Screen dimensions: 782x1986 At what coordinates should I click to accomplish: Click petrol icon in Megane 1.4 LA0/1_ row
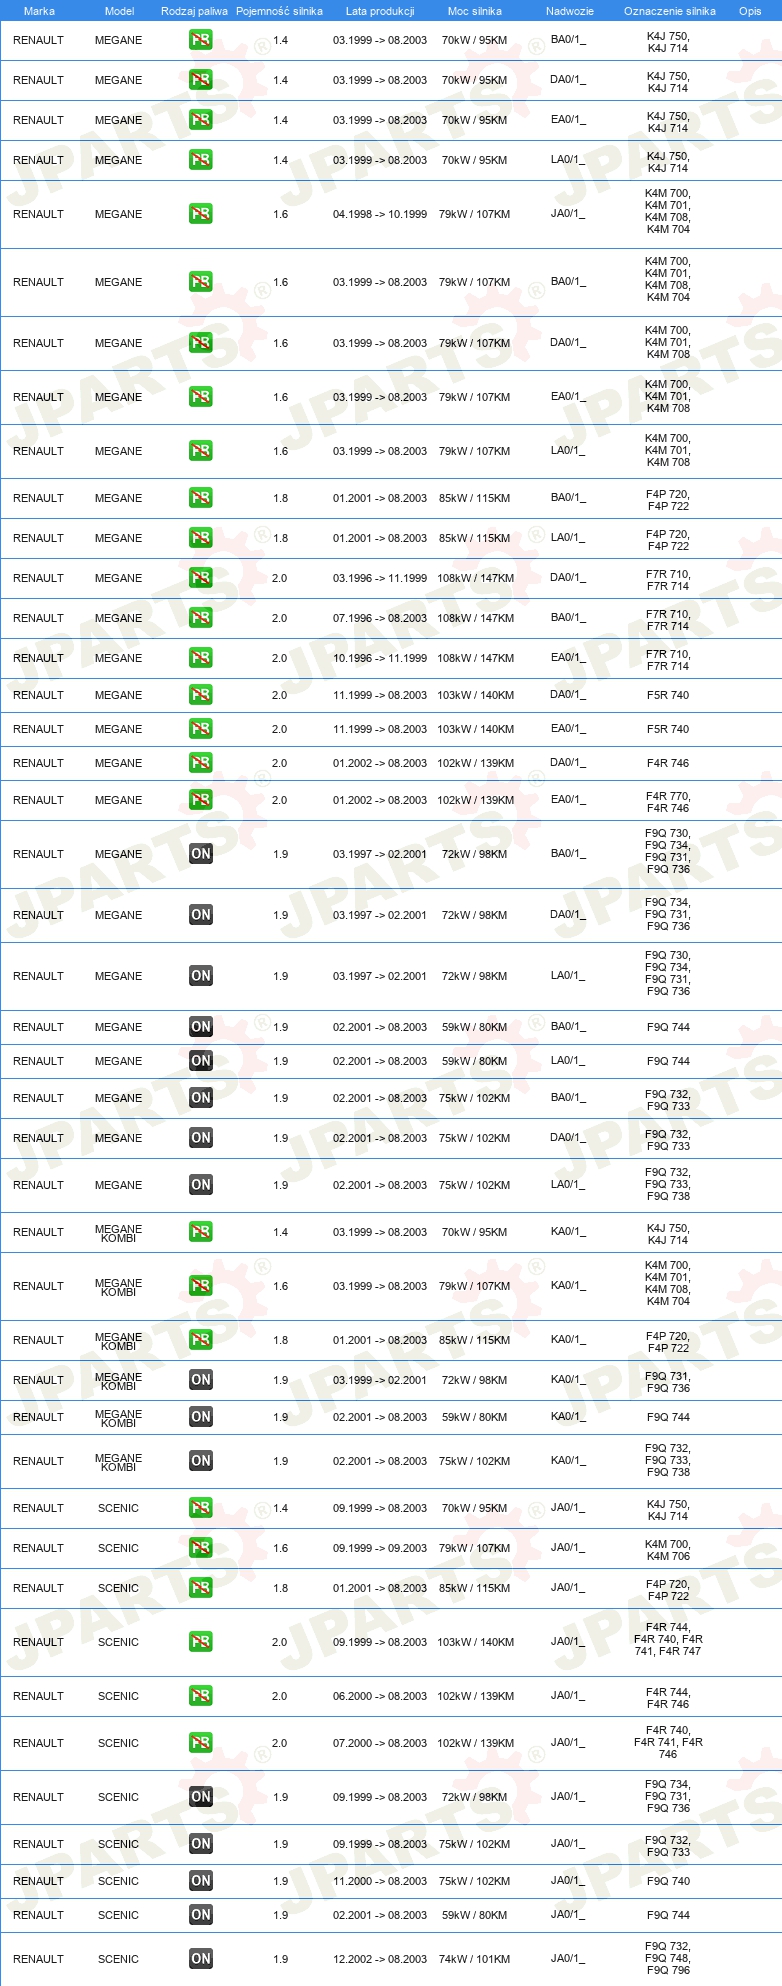pos(201,160)
